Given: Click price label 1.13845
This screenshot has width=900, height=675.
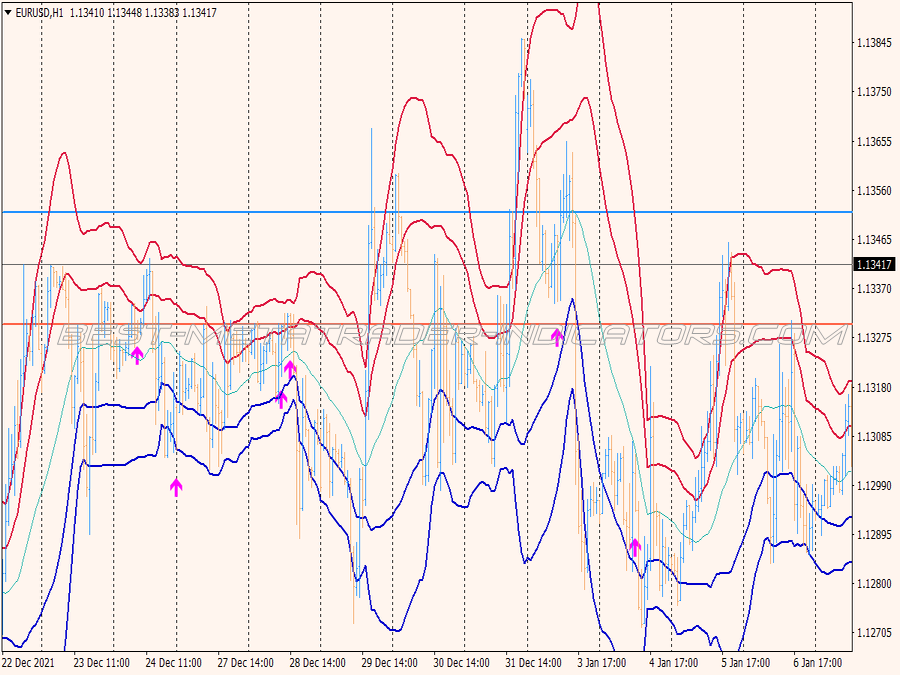Looking at the screenshot, I should coord(874,42).
